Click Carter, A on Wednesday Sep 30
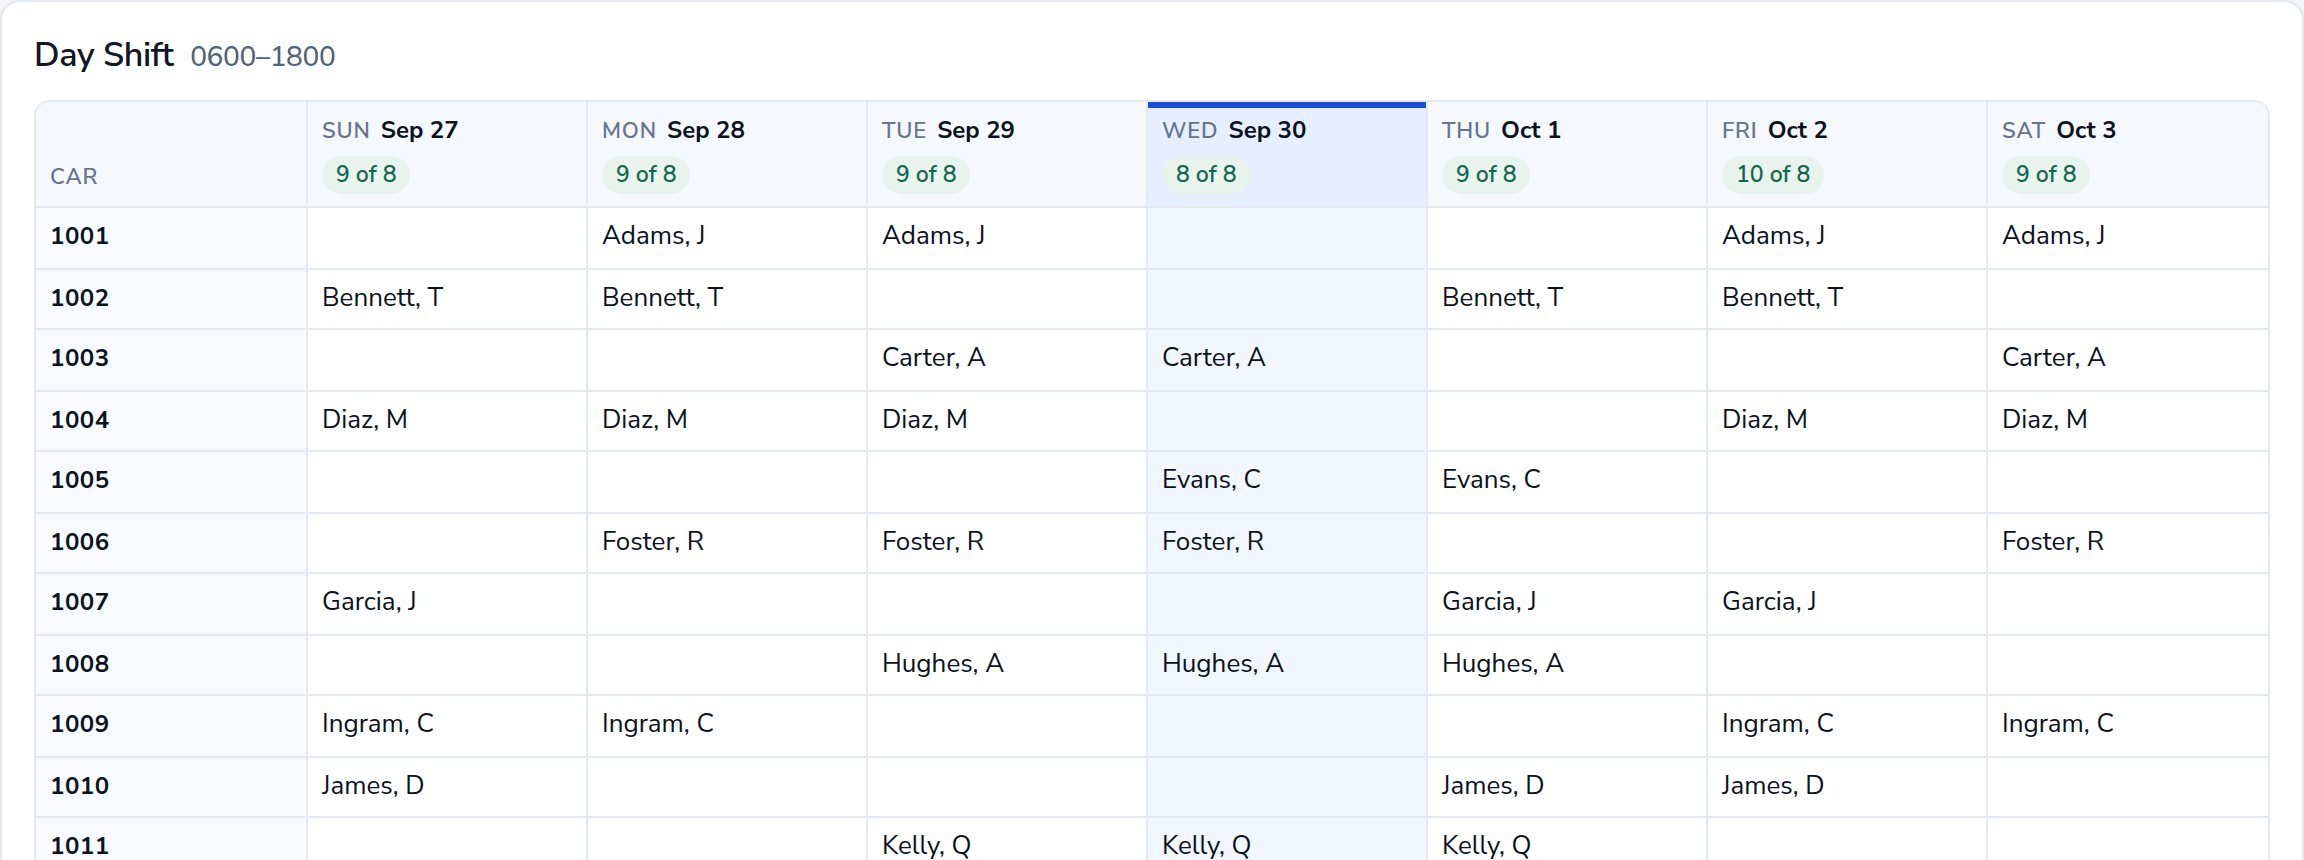This screenshot has height=860, width=2304. 1214,358
